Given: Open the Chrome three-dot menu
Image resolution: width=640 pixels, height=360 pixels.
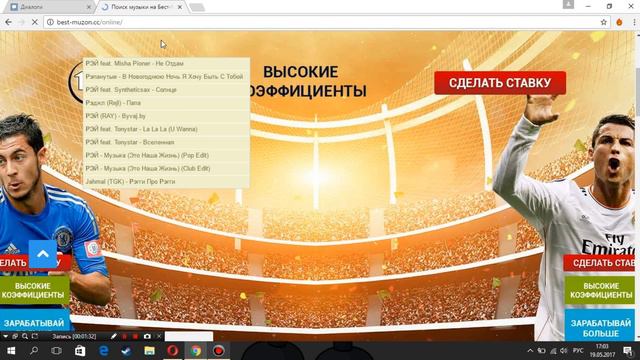Looking at the screenshot, I should [634, 22].
